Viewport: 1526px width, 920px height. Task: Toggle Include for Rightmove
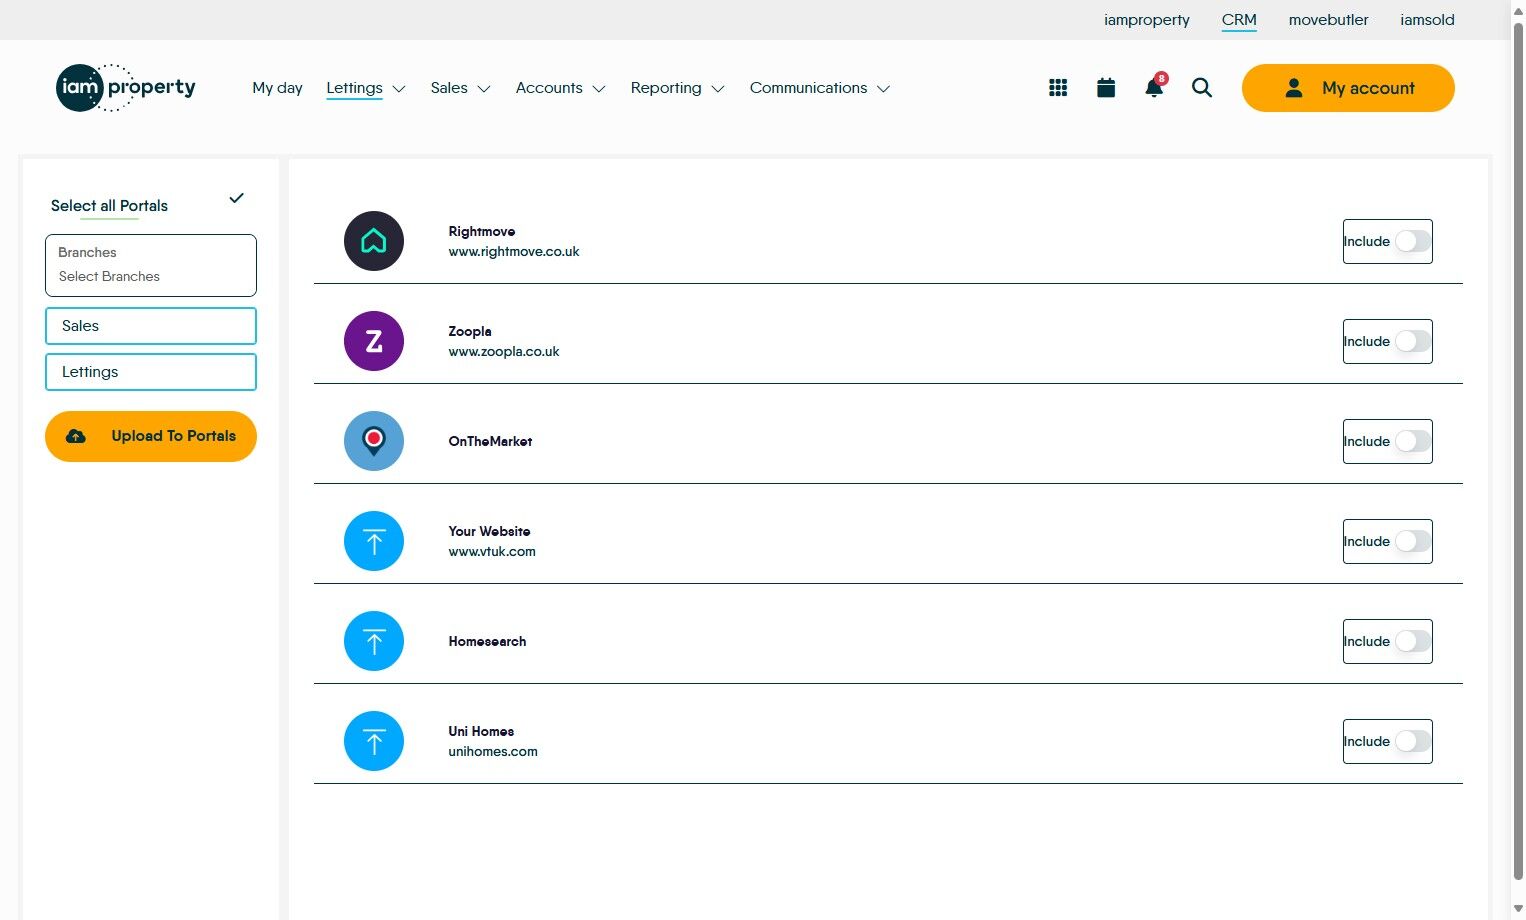pos(1413,241)
